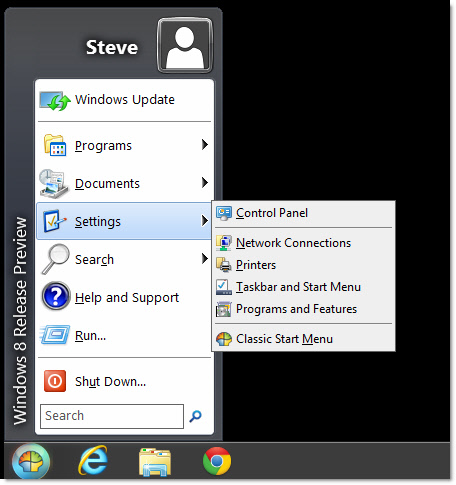The image size is (456, 485).
Task: Open Programs and Features entry
Action: [x=304, y=309]
